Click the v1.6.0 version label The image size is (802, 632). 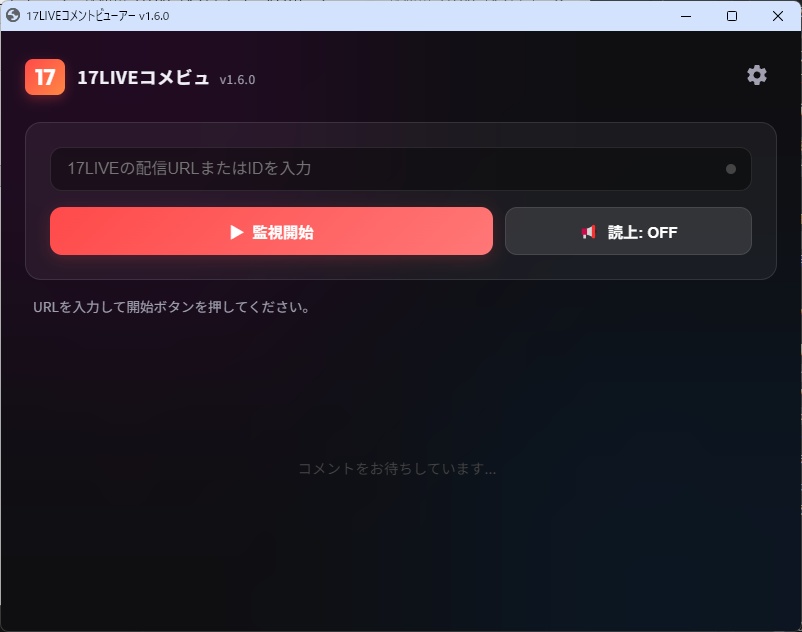[x=237, y=80]
